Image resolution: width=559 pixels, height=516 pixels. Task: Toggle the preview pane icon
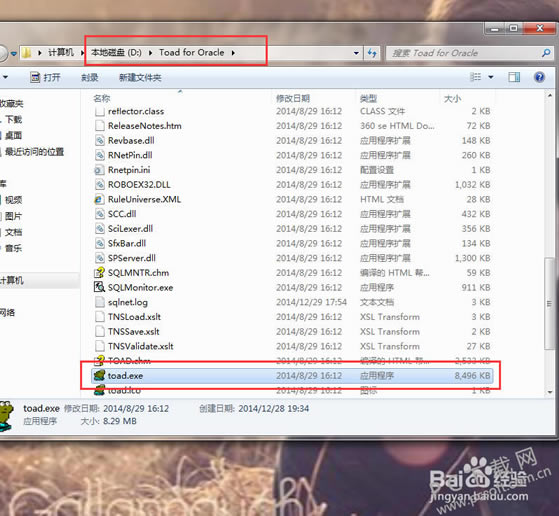click(514, 77)
